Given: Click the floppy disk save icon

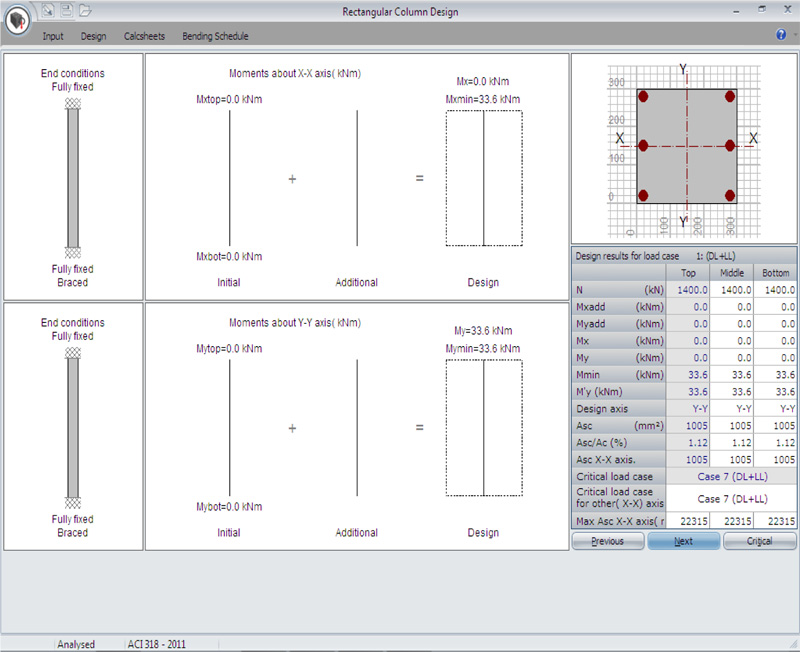Looking at the screenshot, I should point(66,10).
